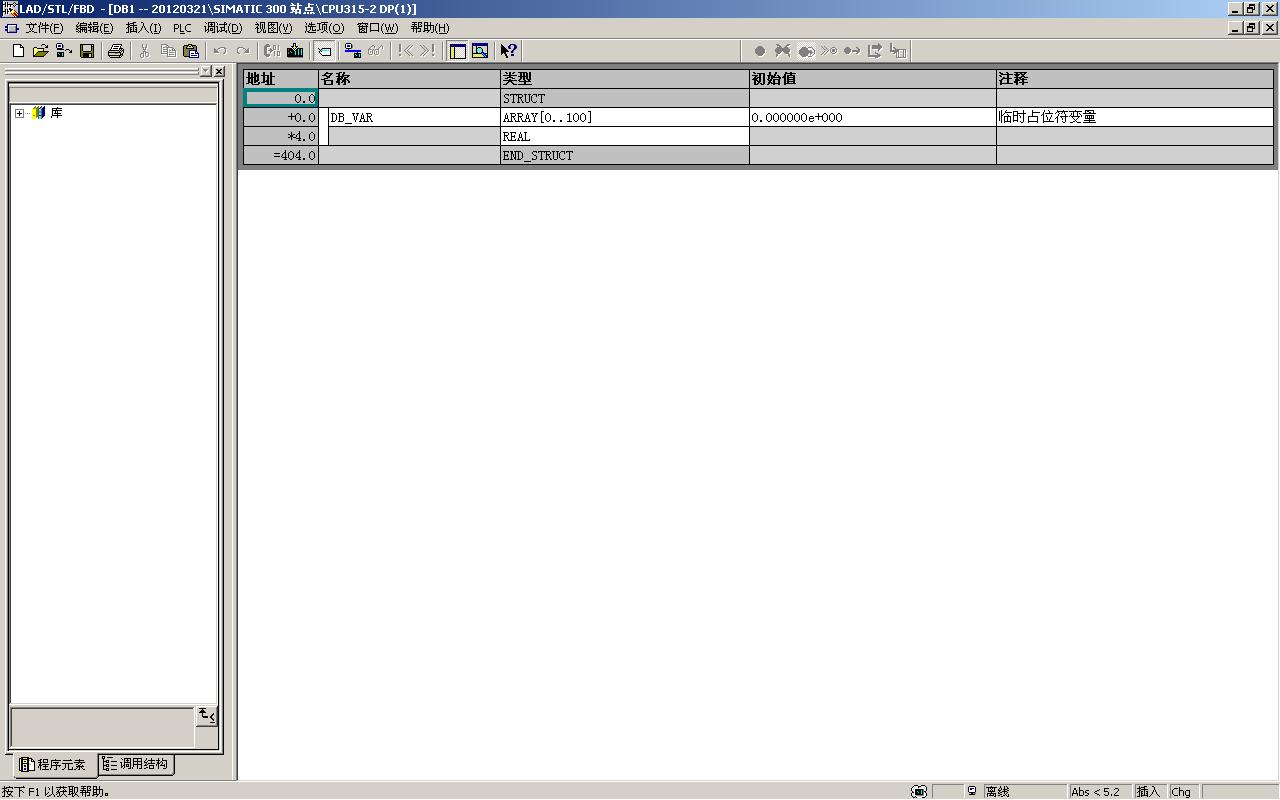Image resolution: width=1280 pixels, height=800 pixels.
Task: Click the Next error icon
Action: tap(428, 51)
